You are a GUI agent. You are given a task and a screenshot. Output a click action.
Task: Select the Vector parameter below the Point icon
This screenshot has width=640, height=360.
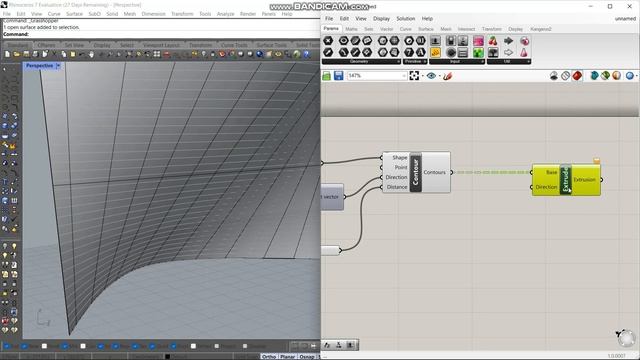coord(328,52)
